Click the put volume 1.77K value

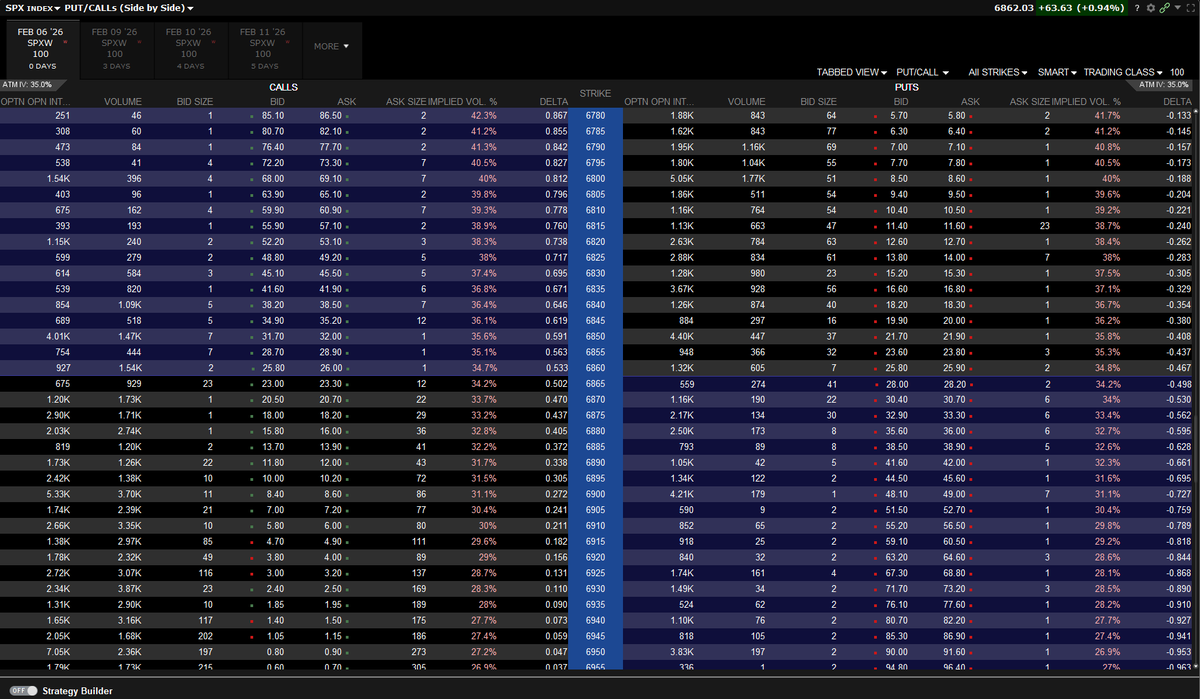coord(751,178)
